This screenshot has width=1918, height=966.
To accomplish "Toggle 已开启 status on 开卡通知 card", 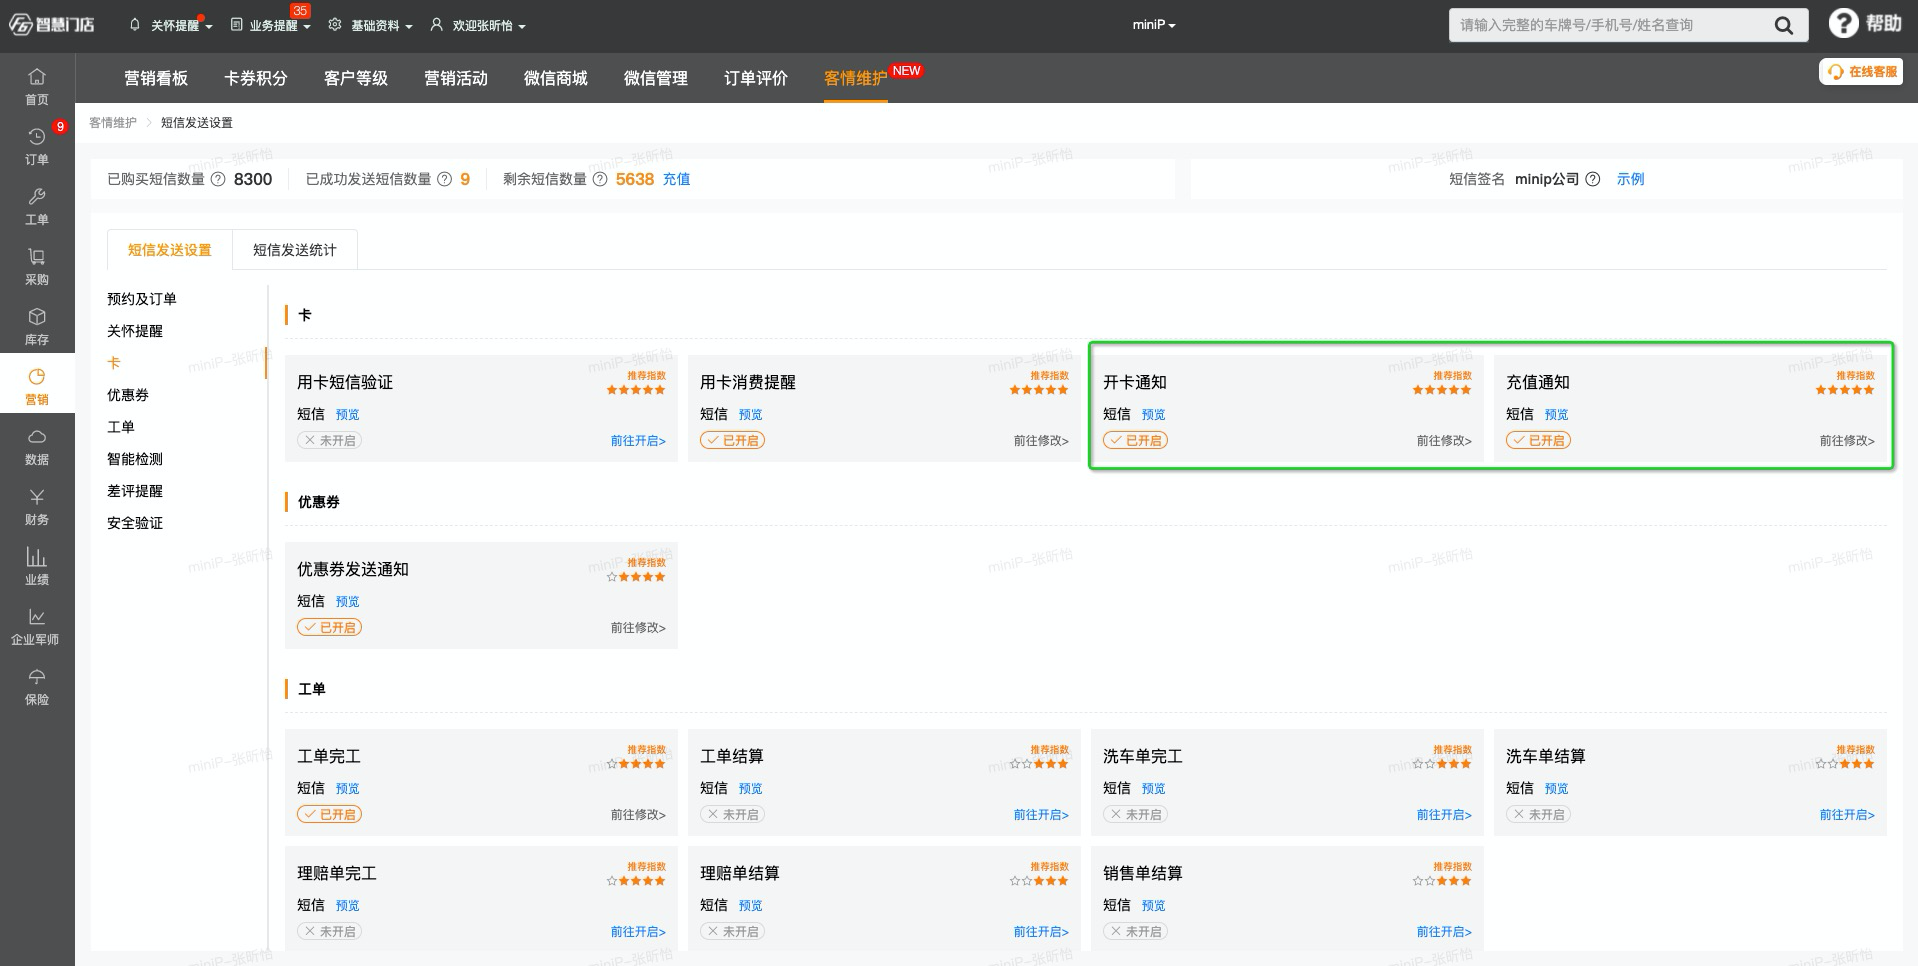I will pos(1136,440).
